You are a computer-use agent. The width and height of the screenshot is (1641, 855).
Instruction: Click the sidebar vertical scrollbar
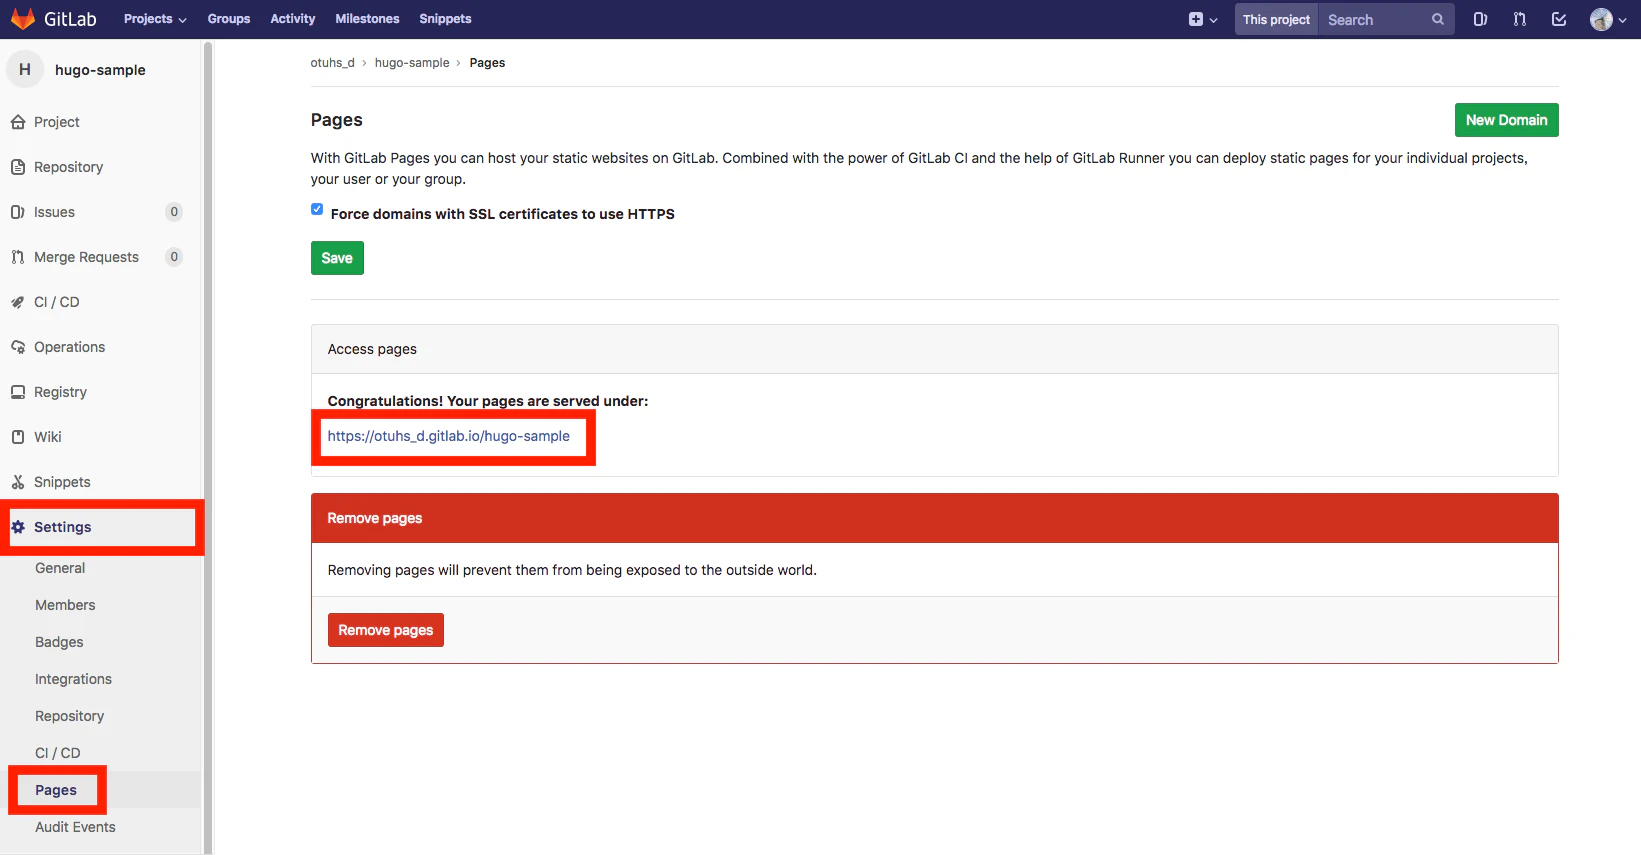[208, 447]
